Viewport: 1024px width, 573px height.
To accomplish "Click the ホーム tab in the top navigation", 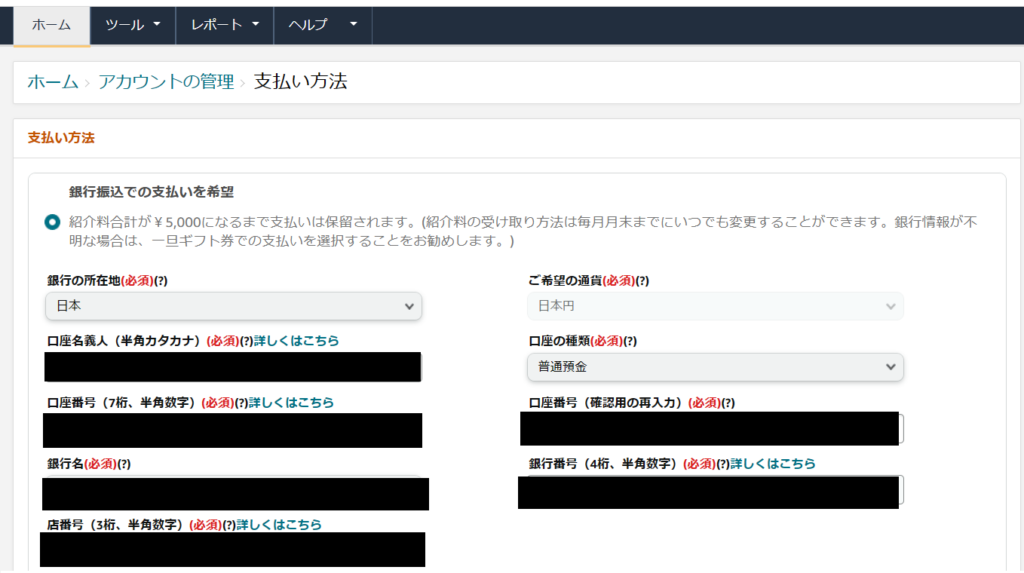I will pyautogui.click(x=51, y=25).
